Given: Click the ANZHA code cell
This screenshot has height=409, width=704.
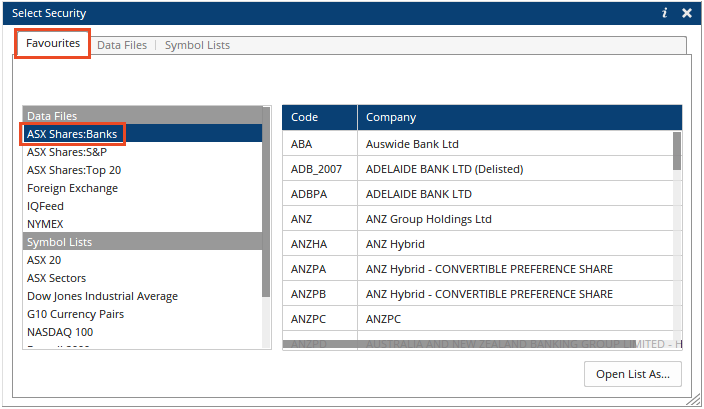Looking at the screenshot, I should click(x=320, y=244).
